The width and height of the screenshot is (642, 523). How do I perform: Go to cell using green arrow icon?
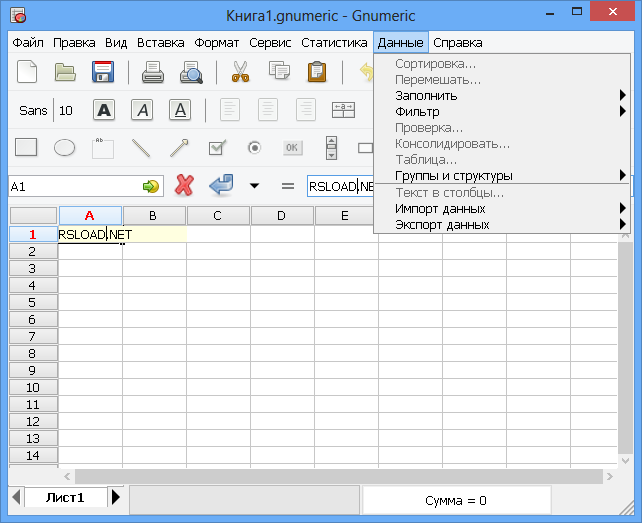[151, 186]
